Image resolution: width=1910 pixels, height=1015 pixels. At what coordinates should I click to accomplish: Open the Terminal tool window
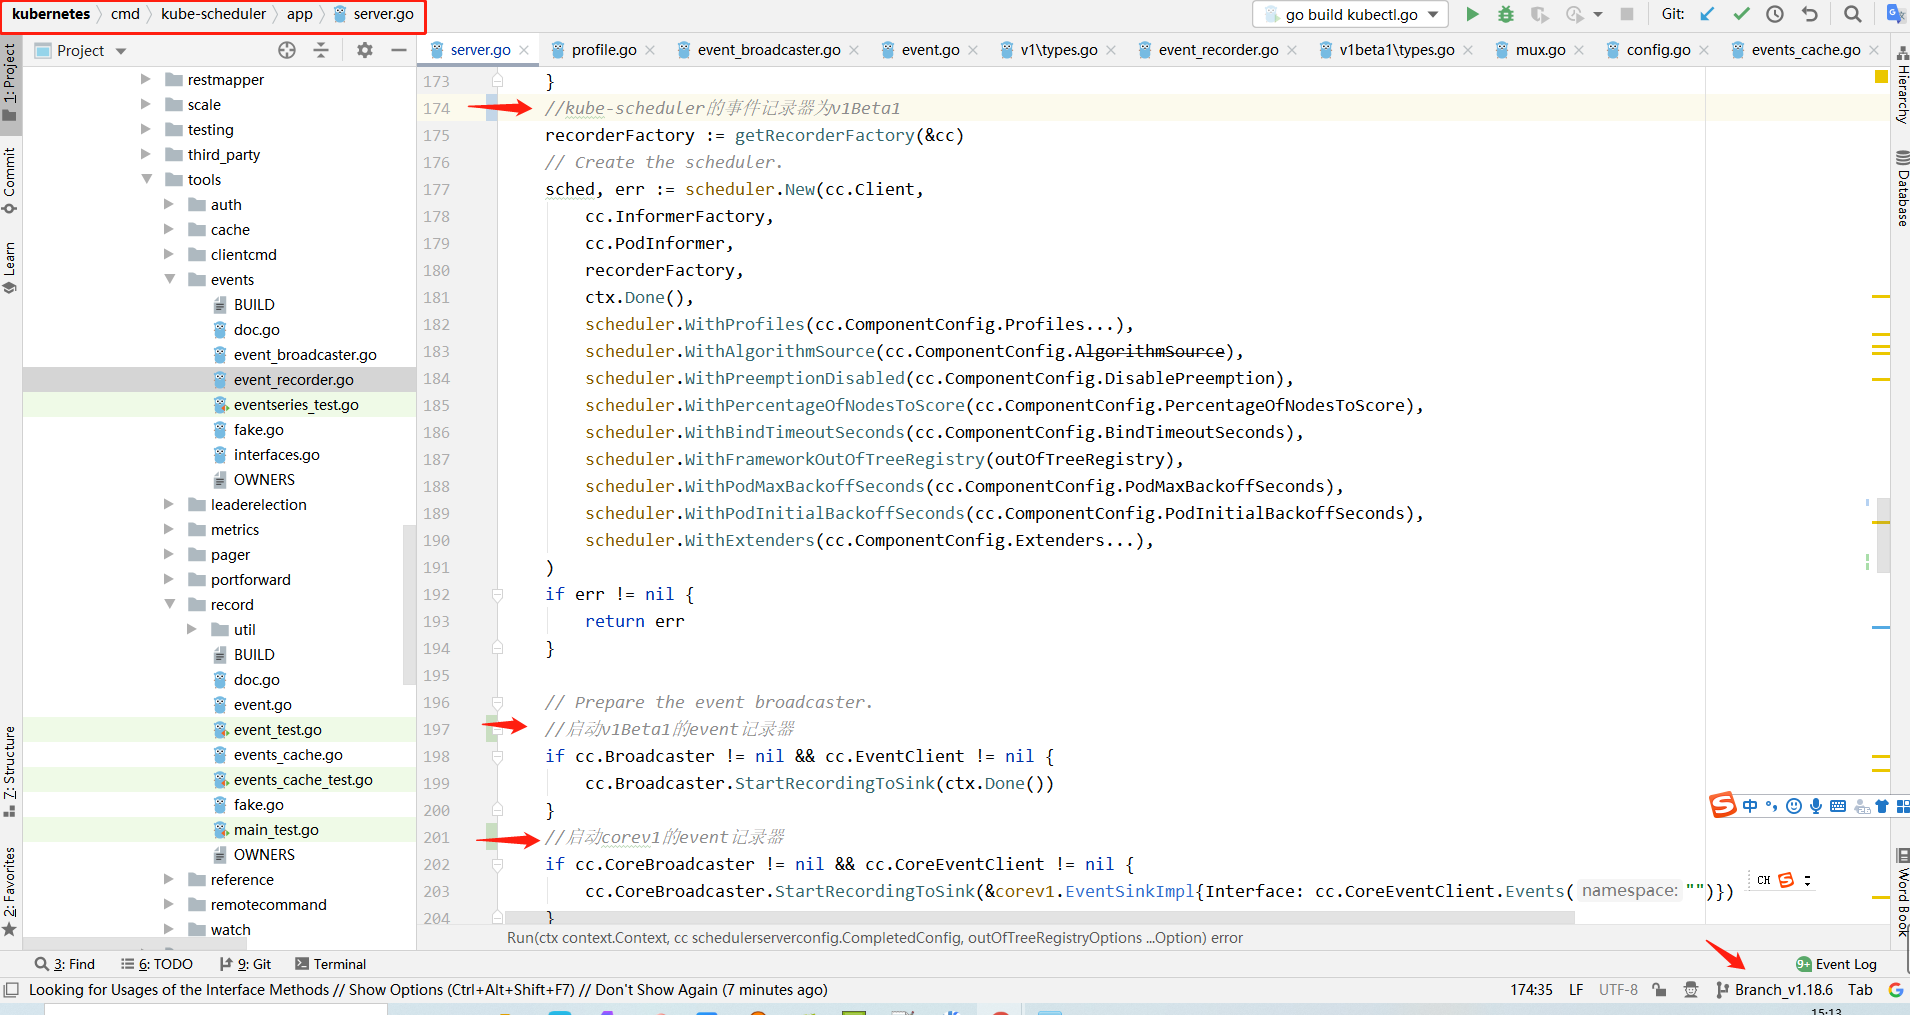point(331,964)
